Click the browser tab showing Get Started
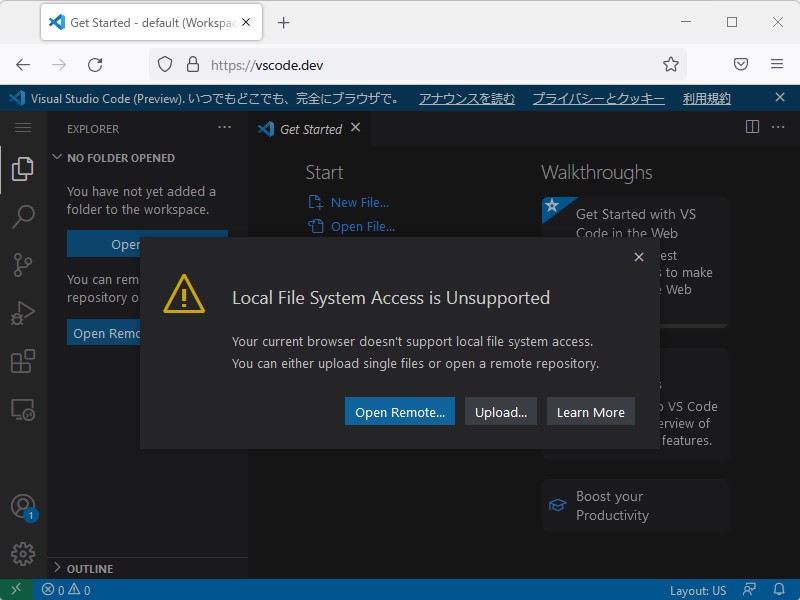The image size is (800, 600). (140, 22)
